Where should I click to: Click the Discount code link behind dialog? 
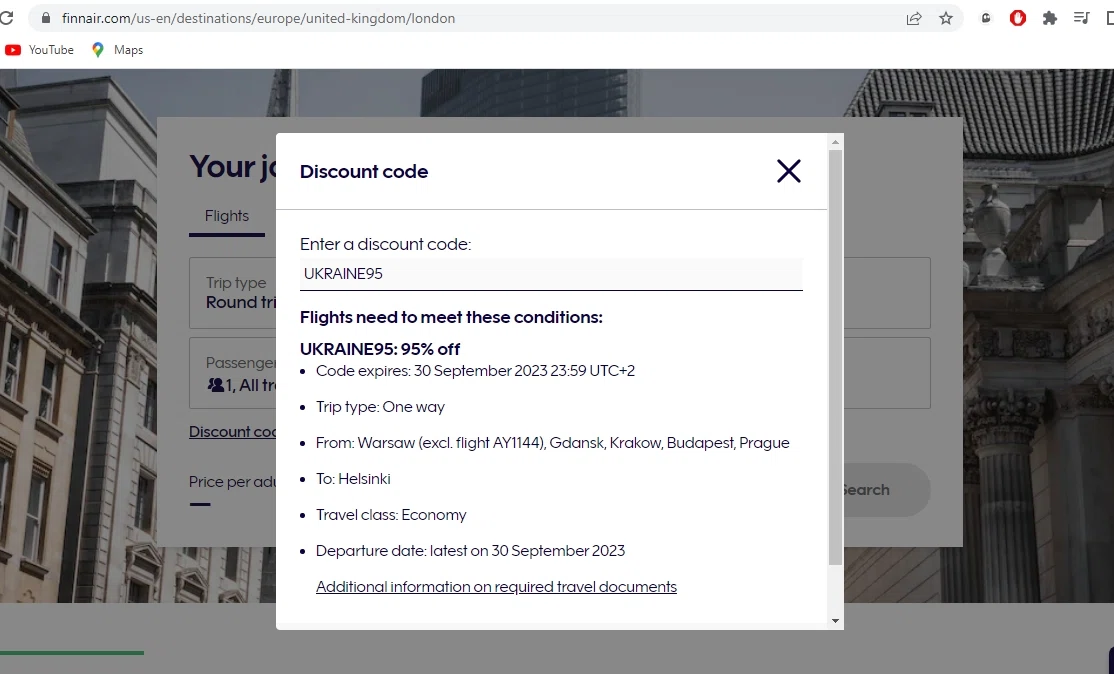(232, 432)
